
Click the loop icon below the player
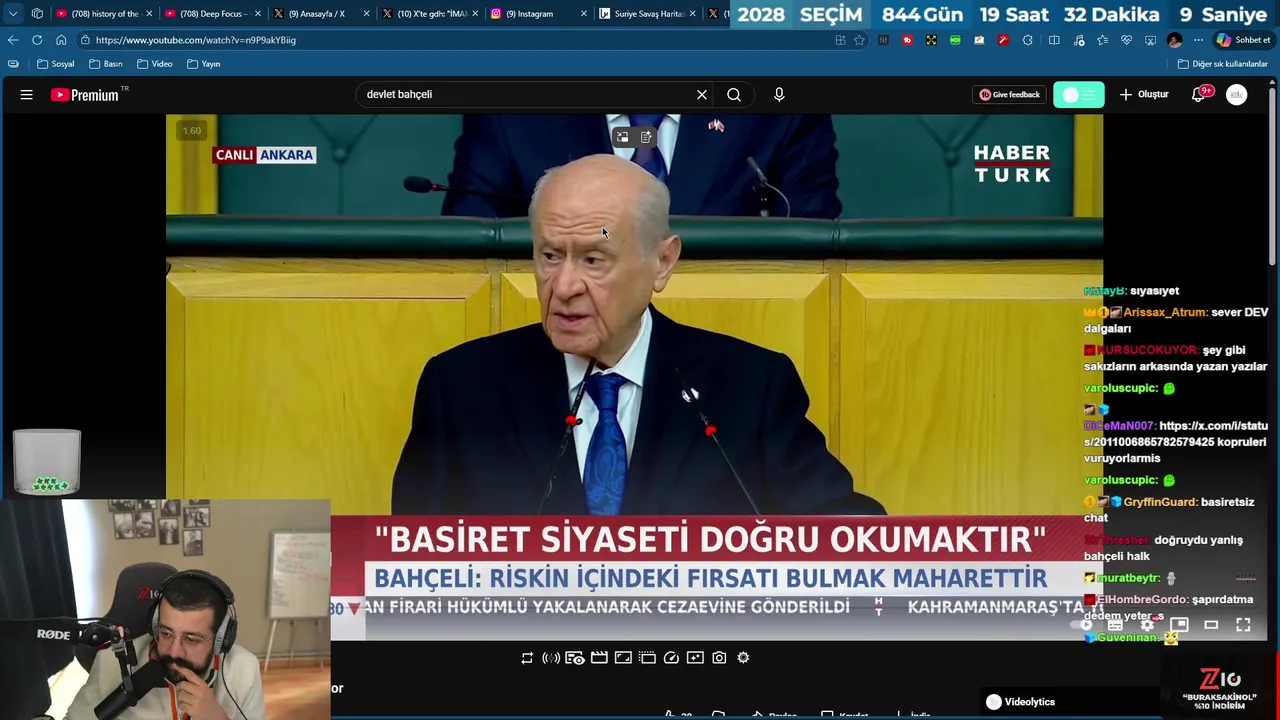pos(527,658)
